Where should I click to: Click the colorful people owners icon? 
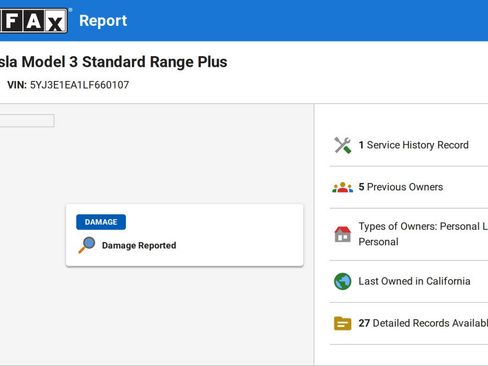pyautogui.click(x=343, y=187)
